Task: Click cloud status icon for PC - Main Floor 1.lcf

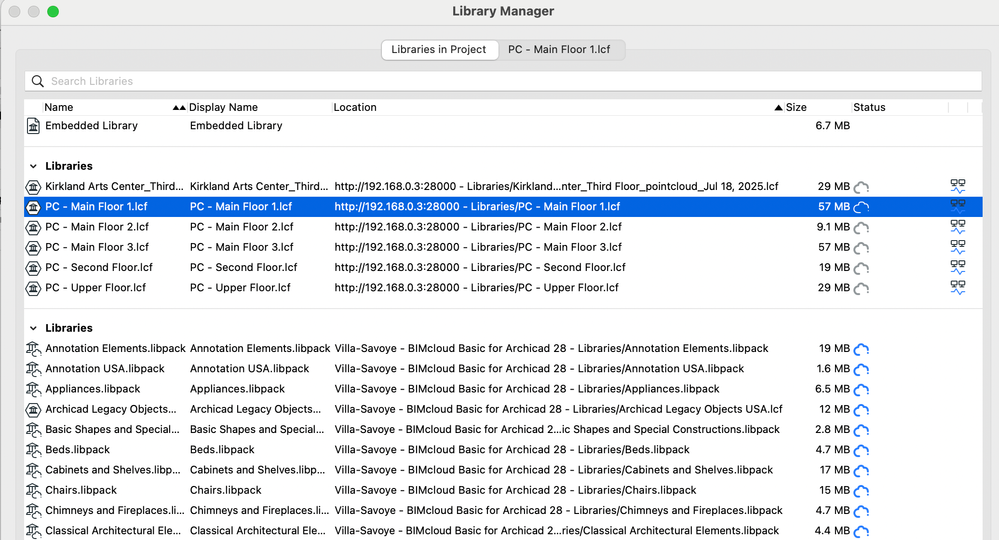Action: (861, 207)
